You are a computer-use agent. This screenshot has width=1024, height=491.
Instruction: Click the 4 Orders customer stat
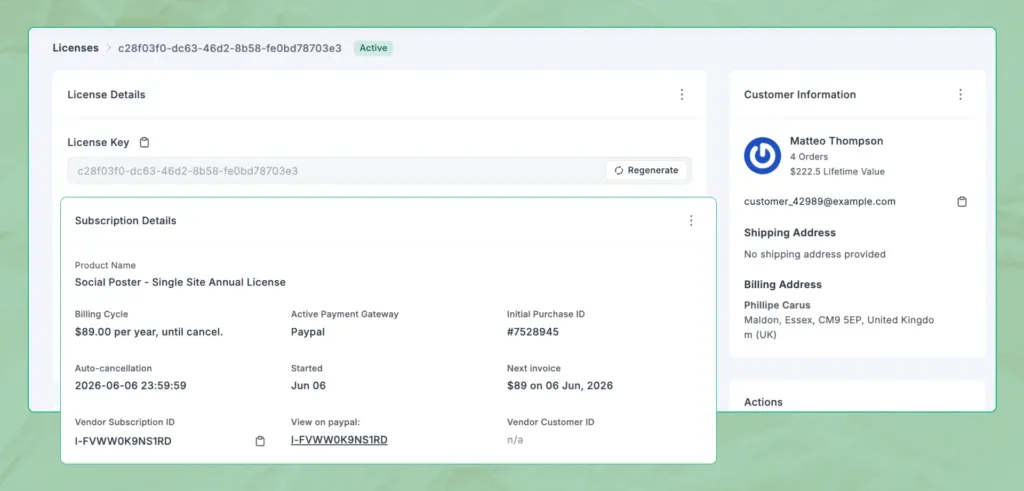810,157
